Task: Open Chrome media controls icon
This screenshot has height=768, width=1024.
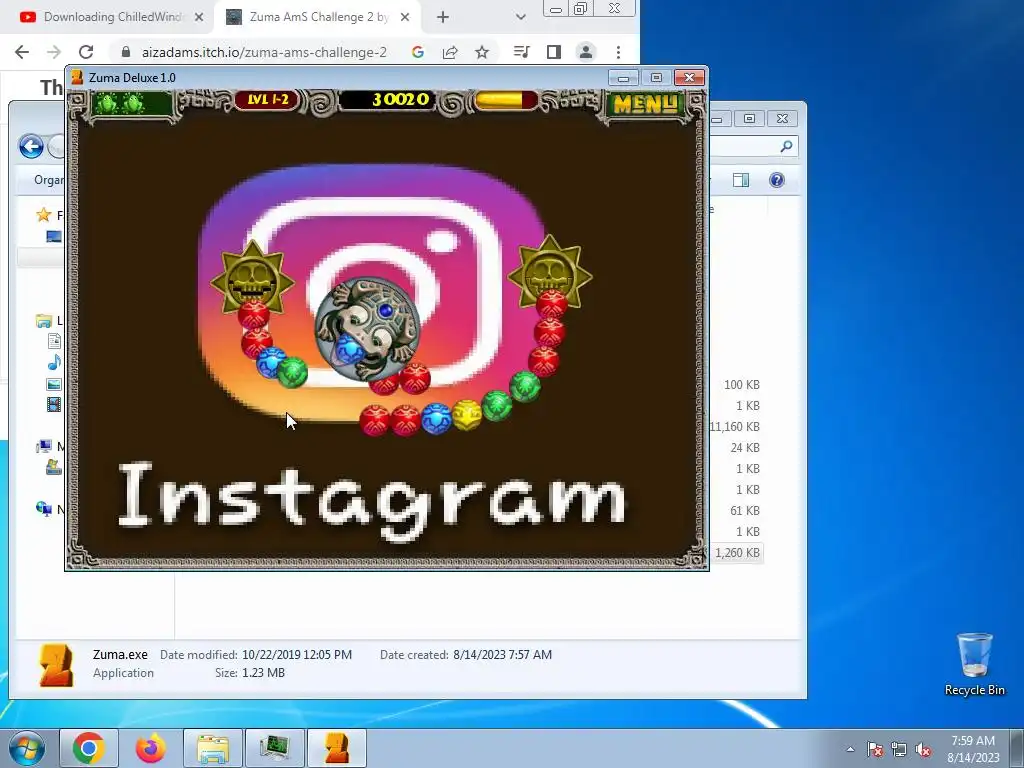Action: [521, 52]
